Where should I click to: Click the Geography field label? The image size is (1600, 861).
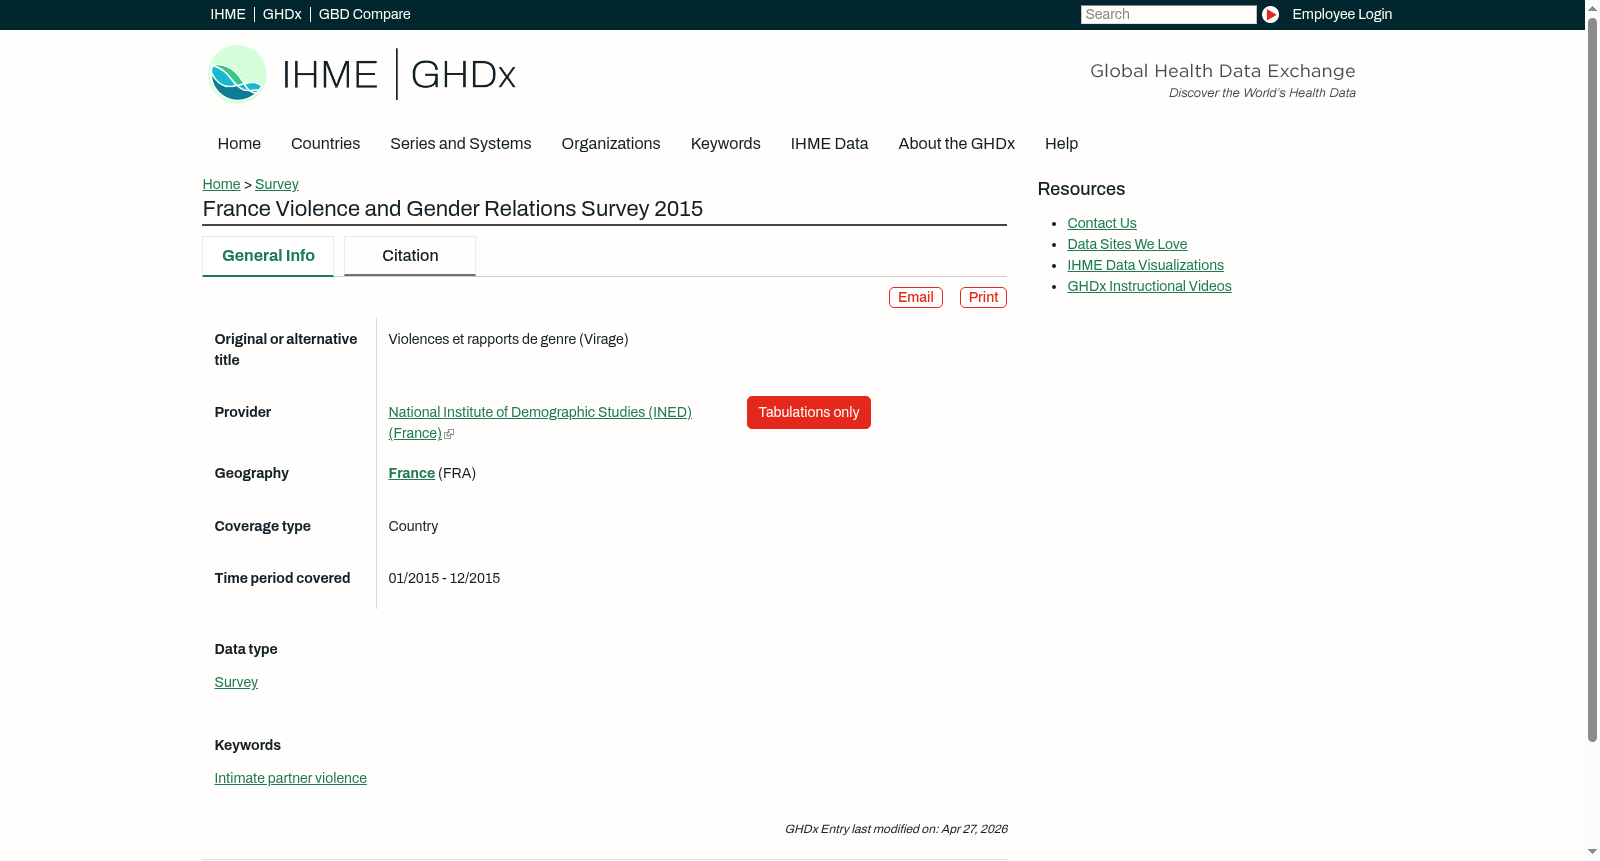tap(252, 474)
